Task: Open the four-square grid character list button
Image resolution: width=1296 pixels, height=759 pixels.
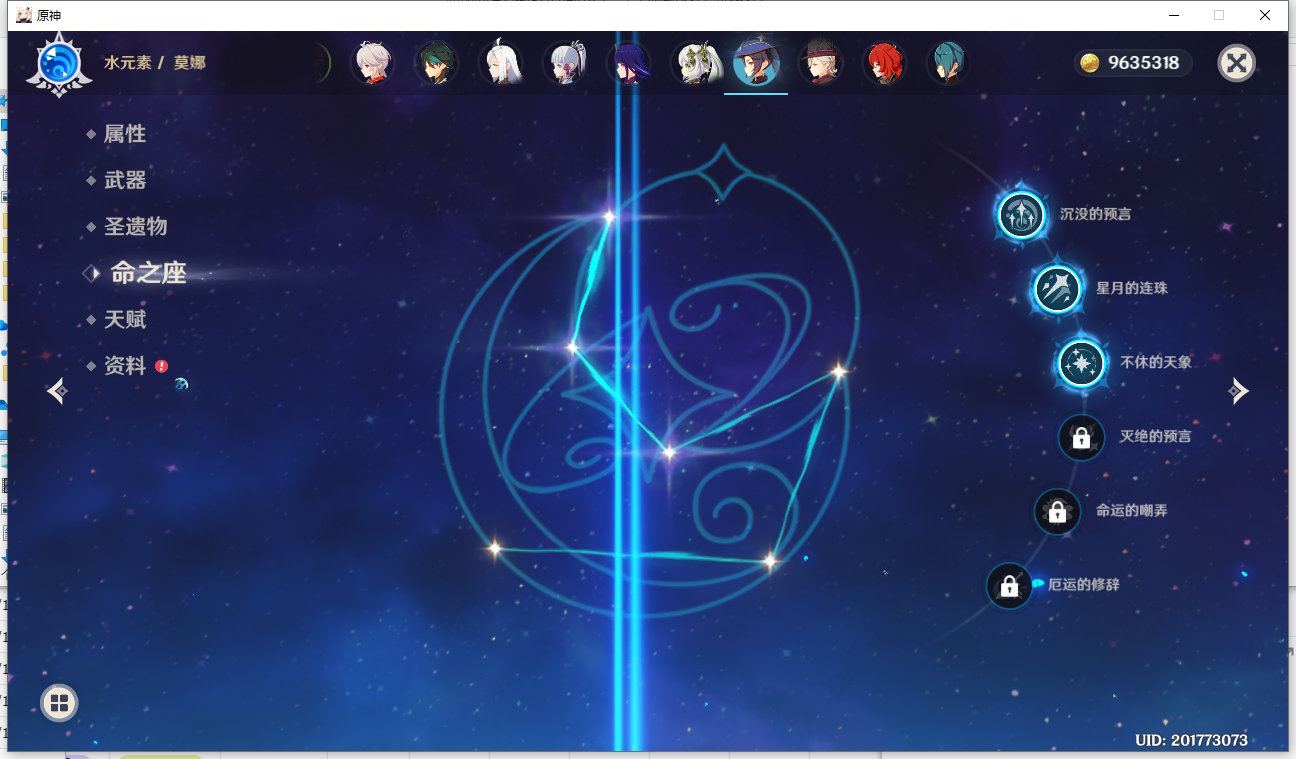Action: pos(59,703)
